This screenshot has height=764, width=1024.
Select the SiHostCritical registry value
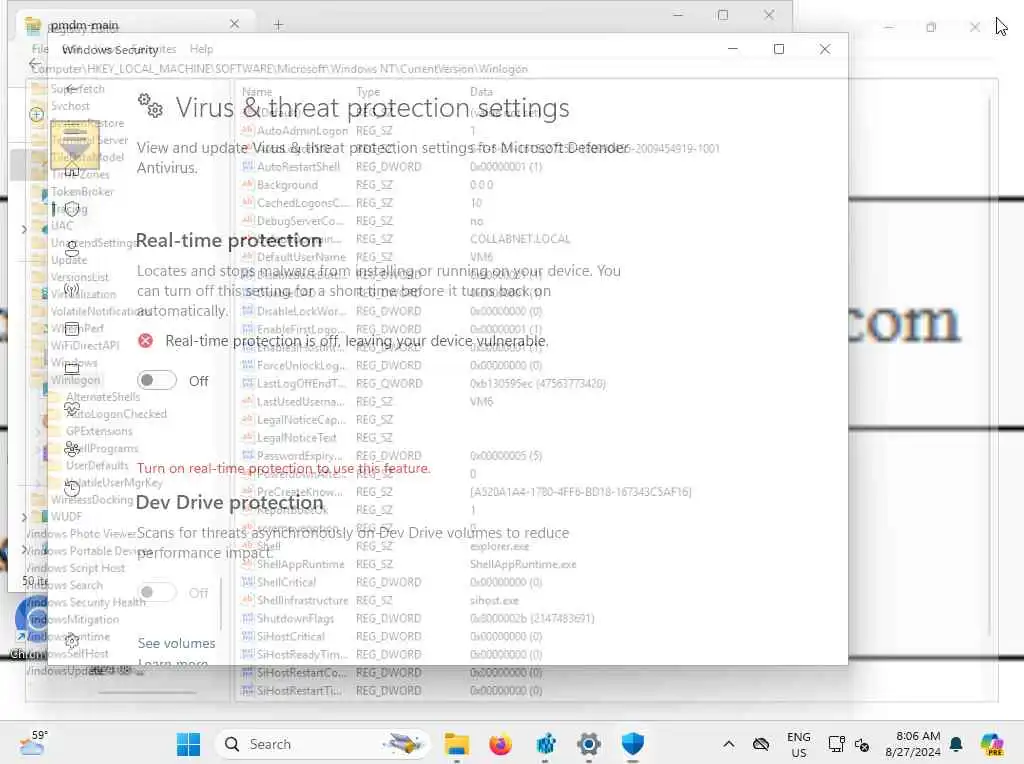click(291, 637)
